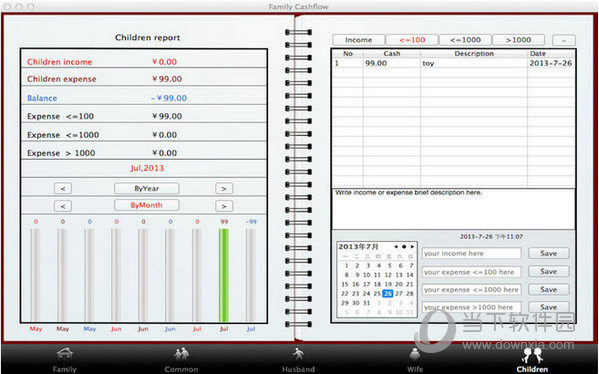
Task: Remove entry with the minus button
Action: 564,40
